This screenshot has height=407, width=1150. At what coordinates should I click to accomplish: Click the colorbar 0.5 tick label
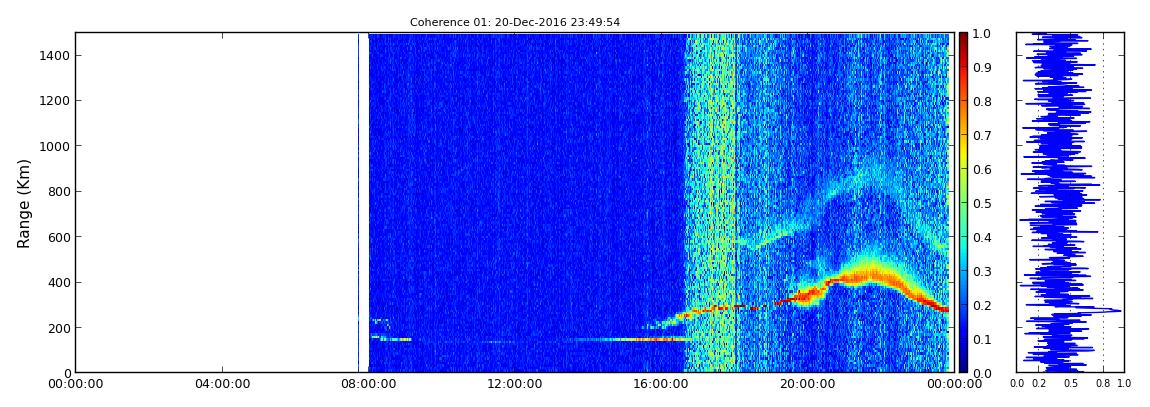pyautogui.click(x=981, y=203)
